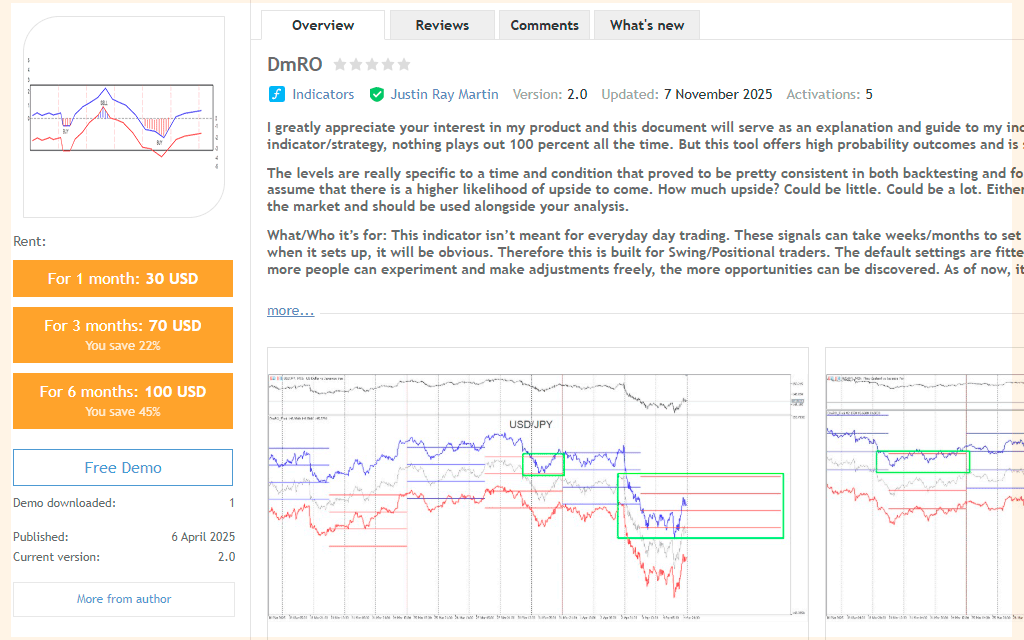Click the green verified shield icon

click(377, 95)
